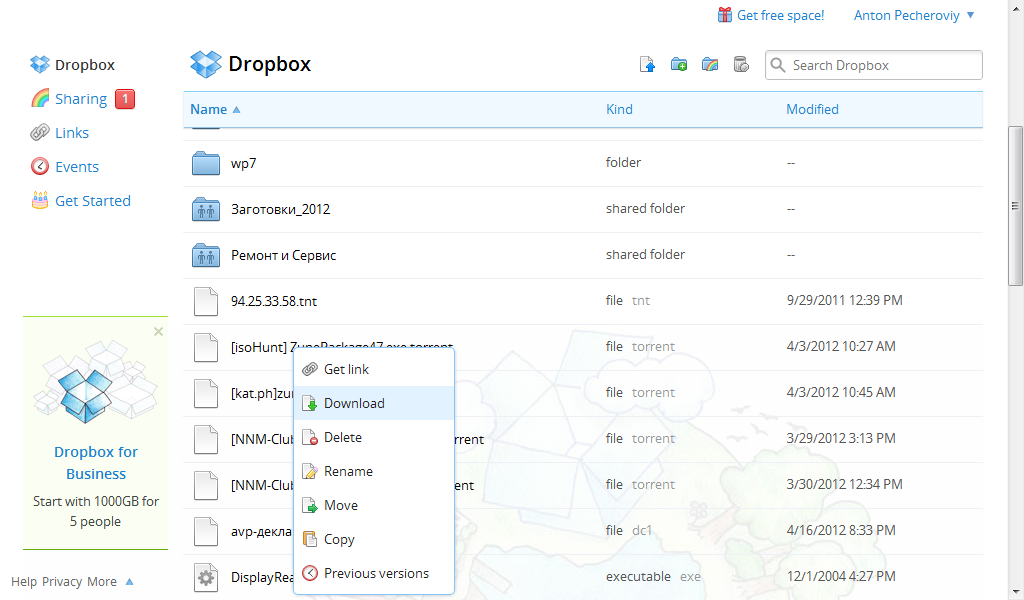Toggle the show deleted files toolbar icon
This screenshot has width=1024, height=600.
click(741, 65)
